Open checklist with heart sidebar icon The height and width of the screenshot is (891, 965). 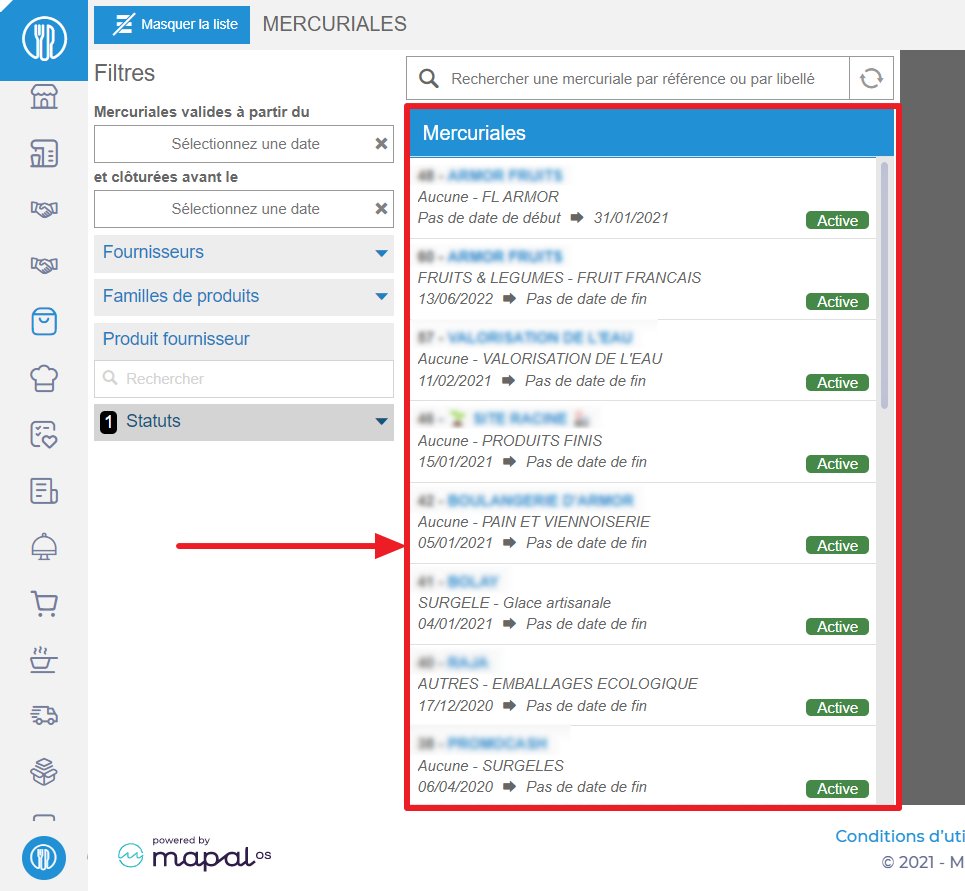click(44, 434)
